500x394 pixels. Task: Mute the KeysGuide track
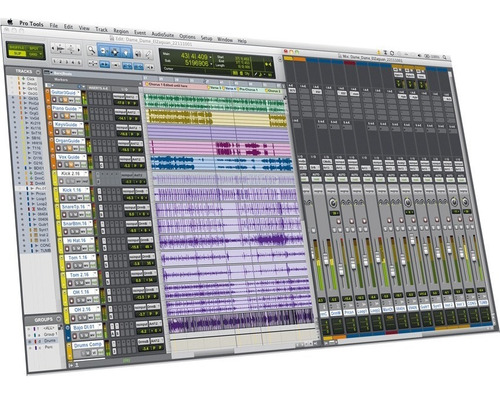68,132
